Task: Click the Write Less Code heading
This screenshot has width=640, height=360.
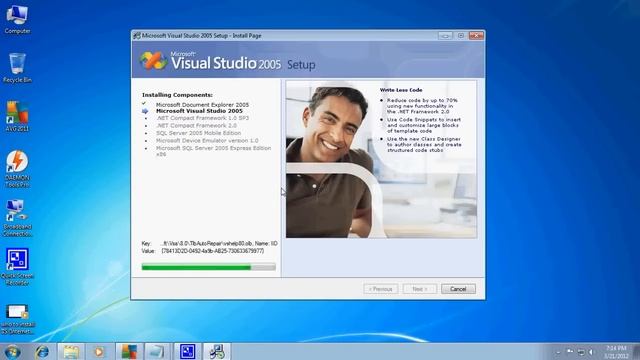Action: coord(401,90)
